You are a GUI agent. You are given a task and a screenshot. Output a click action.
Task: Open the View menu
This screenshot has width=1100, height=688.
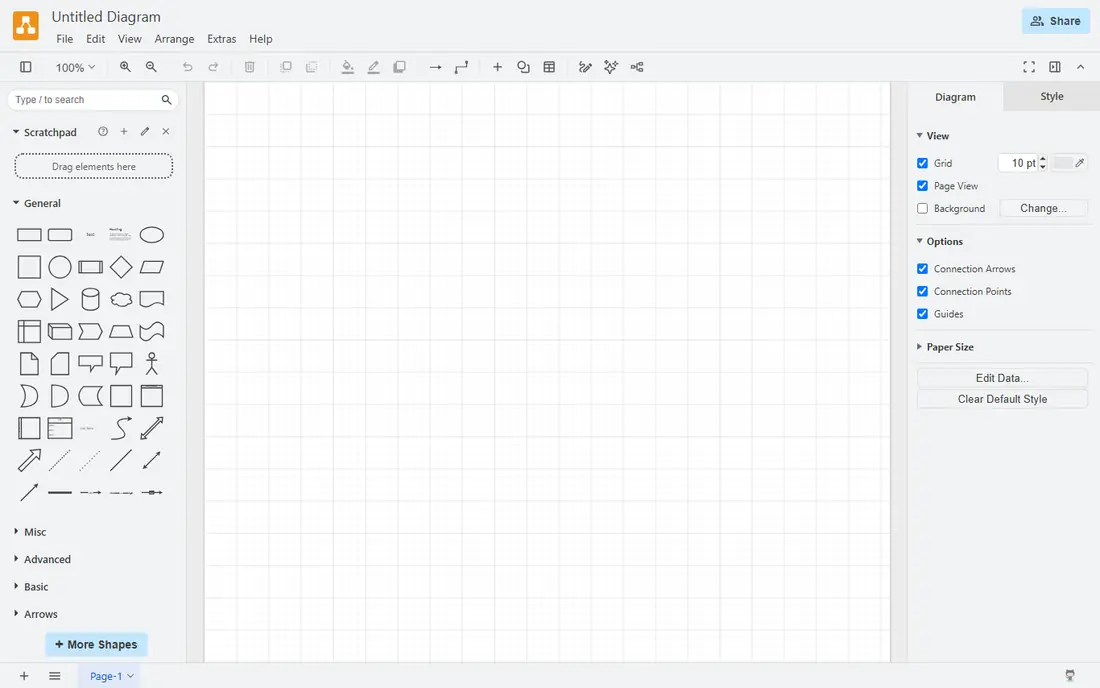[x=129, y=39]
